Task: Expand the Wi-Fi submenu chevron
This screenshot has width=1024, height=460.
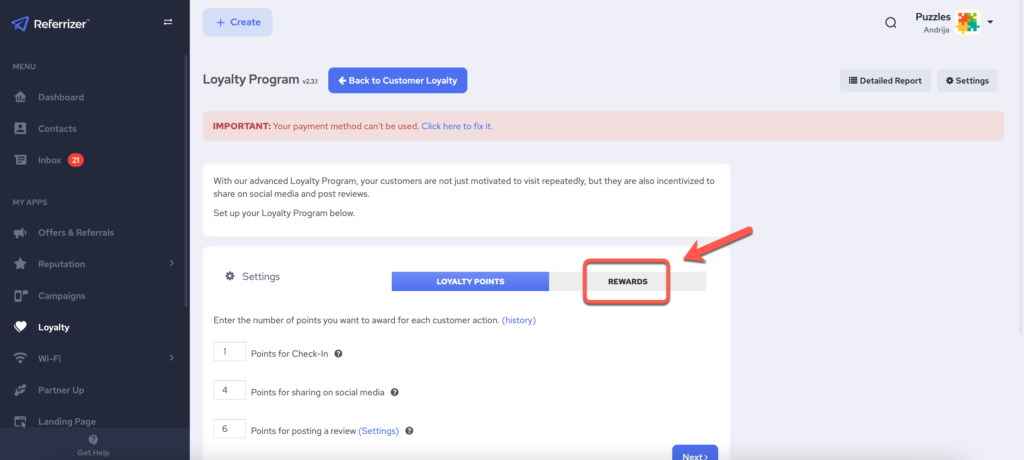Action: pyautogui.click(x=171, y=358)
